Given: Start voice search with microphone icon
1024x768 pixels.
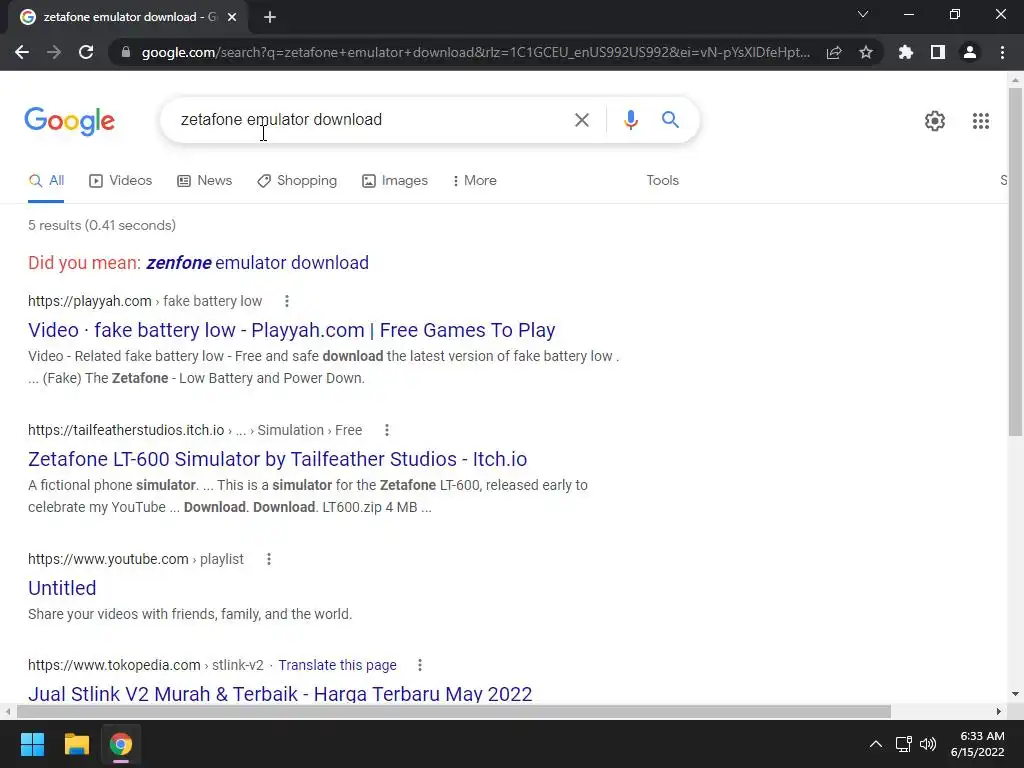Looking at the screenshot, I should [x=630, y=120].
